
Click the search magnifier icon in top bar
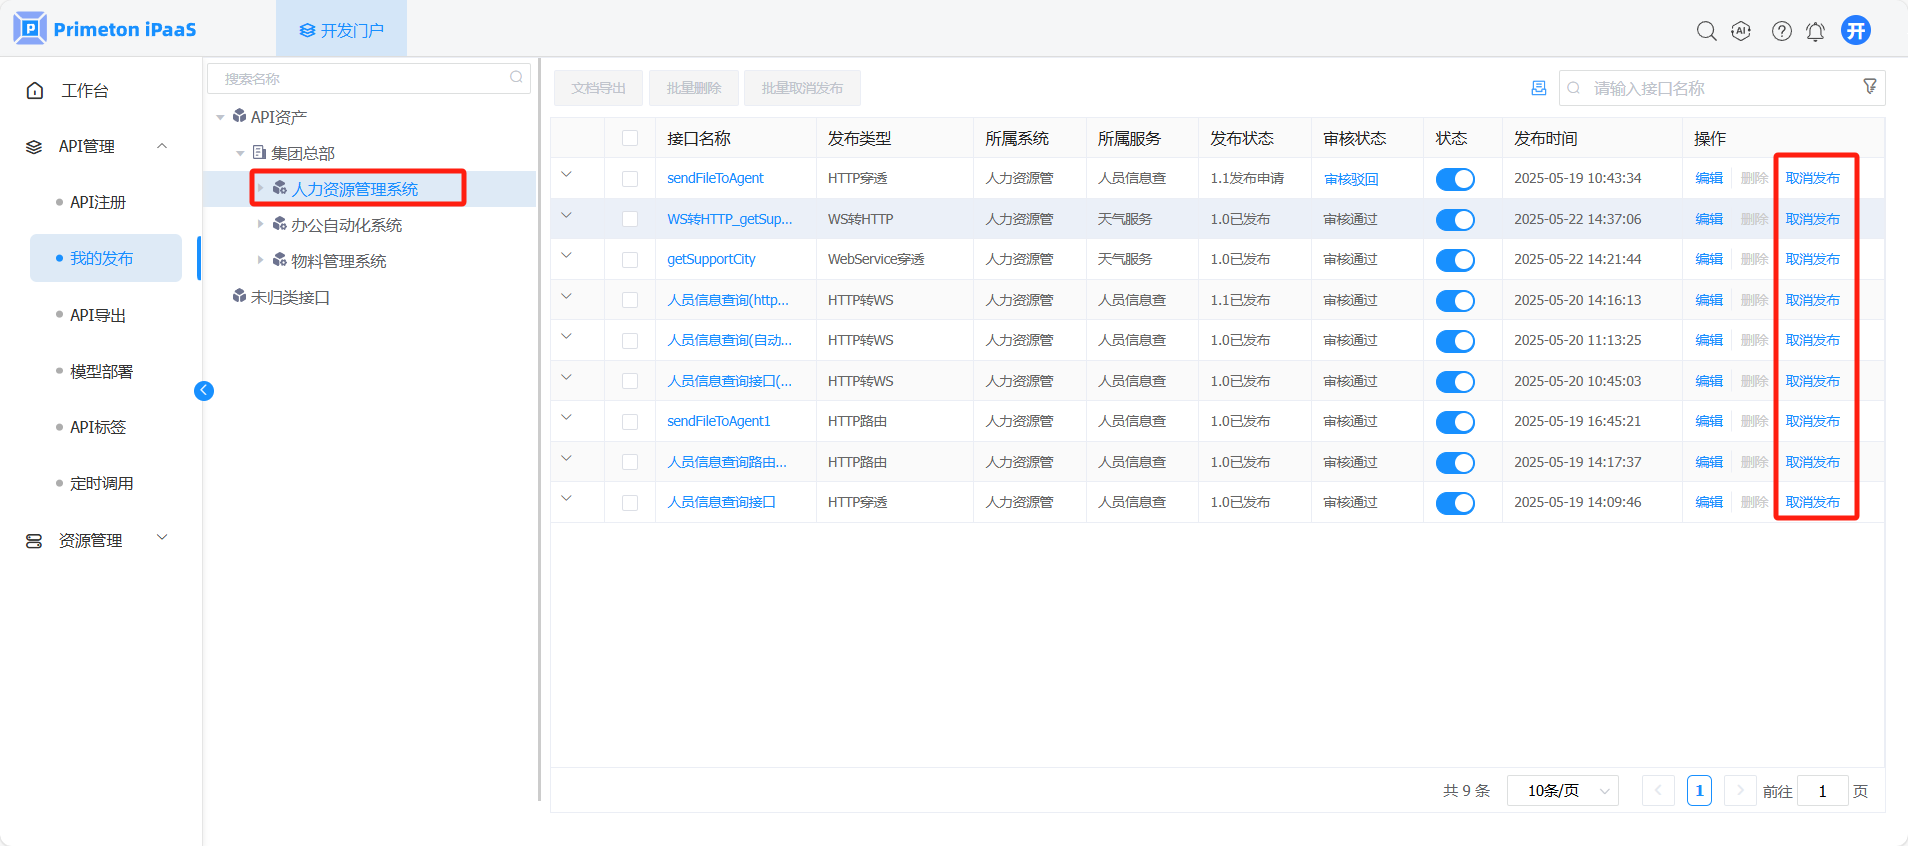tap(1706, 31)
